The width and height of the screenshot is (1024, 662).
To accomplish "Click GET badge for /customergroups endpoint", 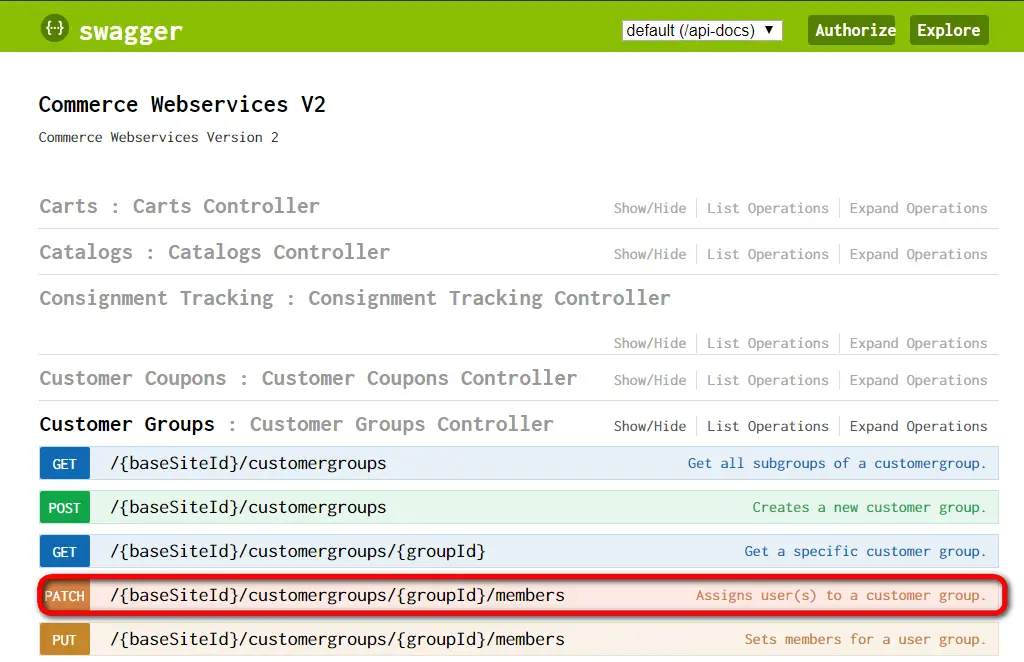I will pyautogui.click(x=65, y=464).
